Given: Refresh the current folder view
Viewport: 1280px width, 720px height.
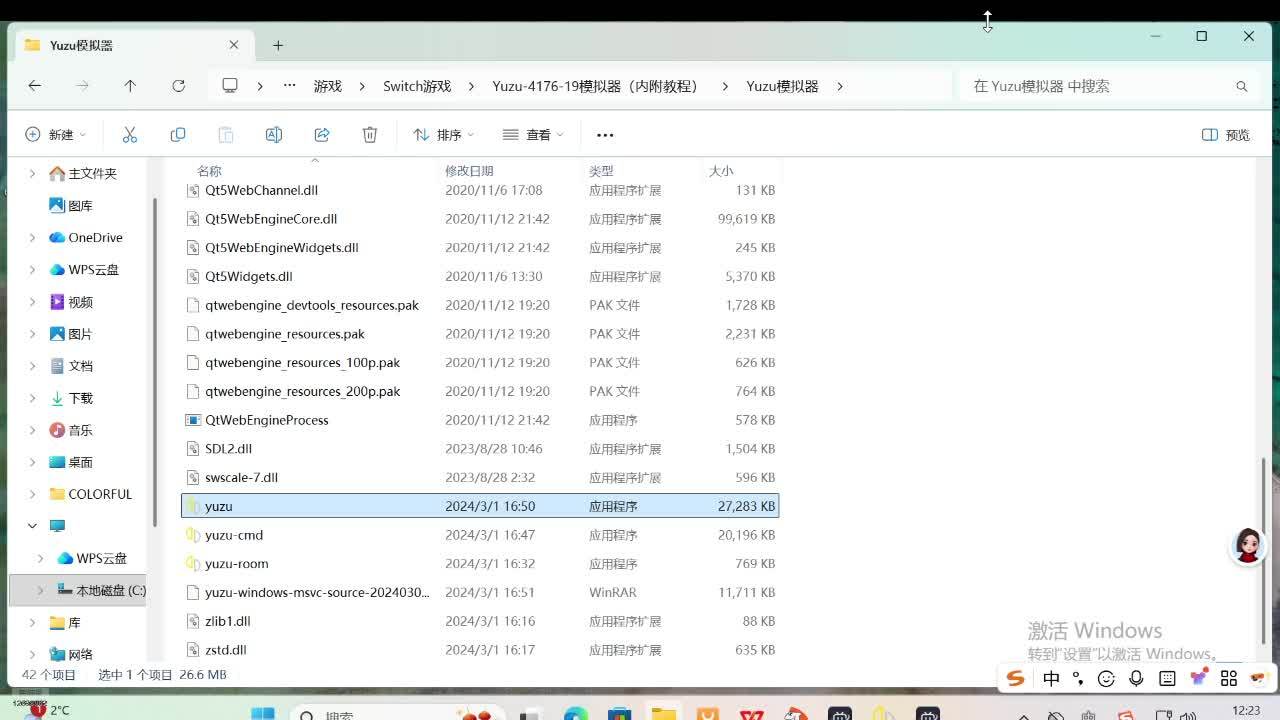Looking at the screenshot, I should [x=178, y=86].
